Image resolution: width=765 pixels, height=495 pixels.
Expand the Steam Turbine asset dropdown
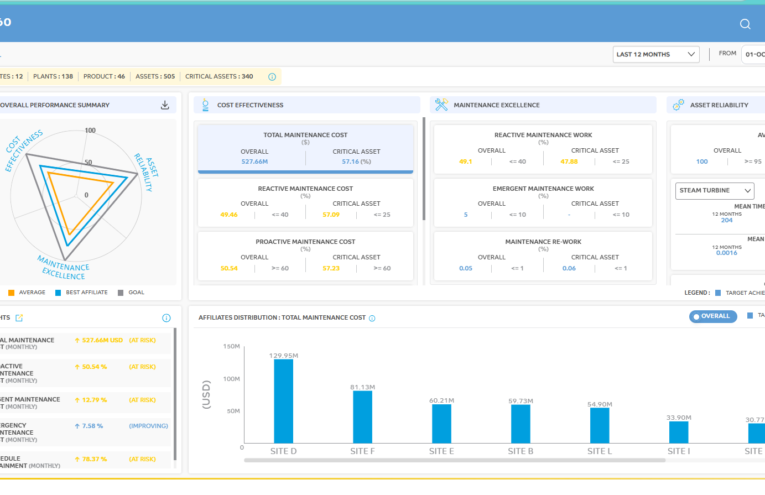click(x=714, y=191)
